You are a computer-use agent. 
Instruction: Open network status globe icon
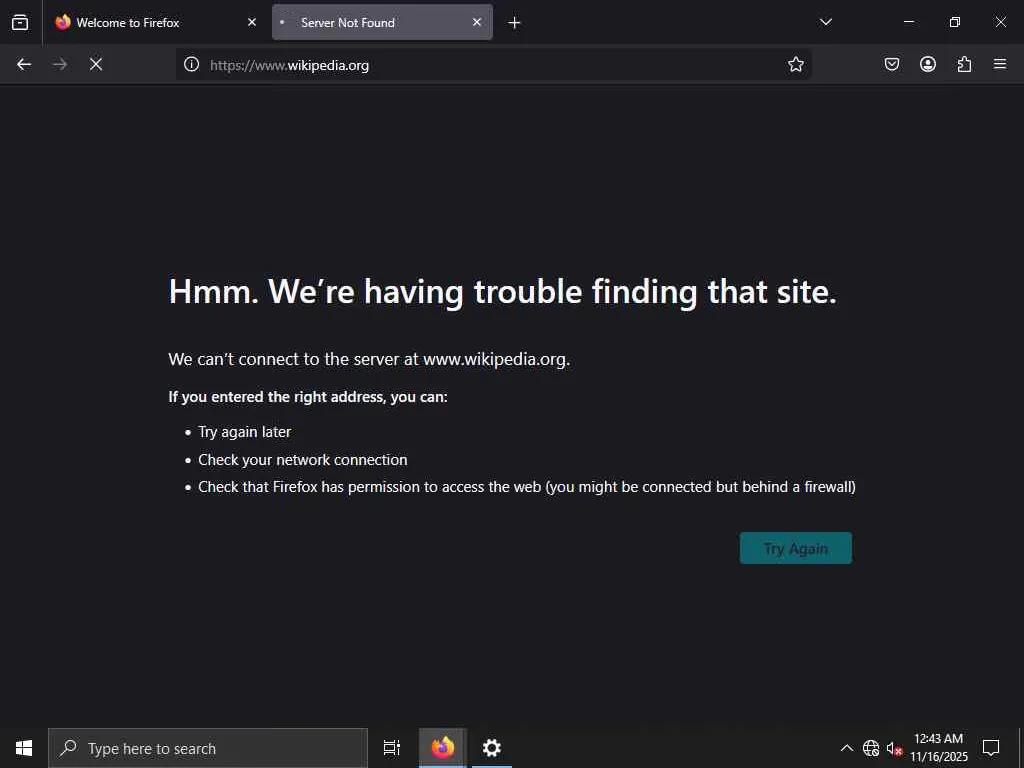coord(871,748)
